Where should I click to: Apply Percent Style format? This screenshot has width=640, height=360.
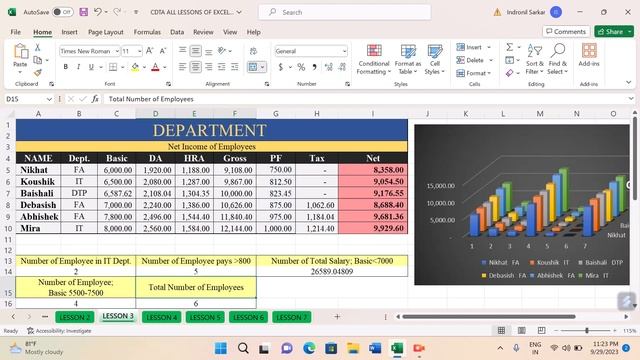(x=301, y=67)
